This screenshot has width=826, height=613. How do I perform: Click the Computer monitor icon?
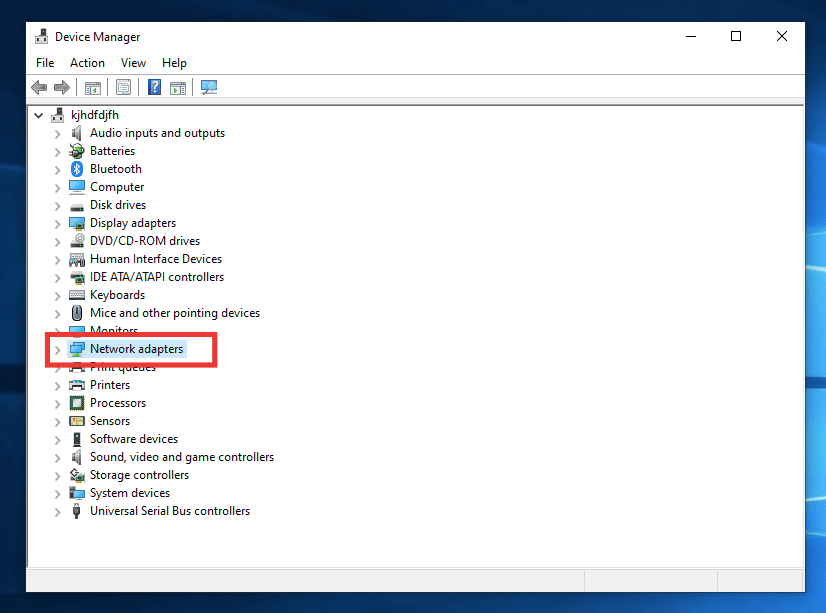pos(77,187)
